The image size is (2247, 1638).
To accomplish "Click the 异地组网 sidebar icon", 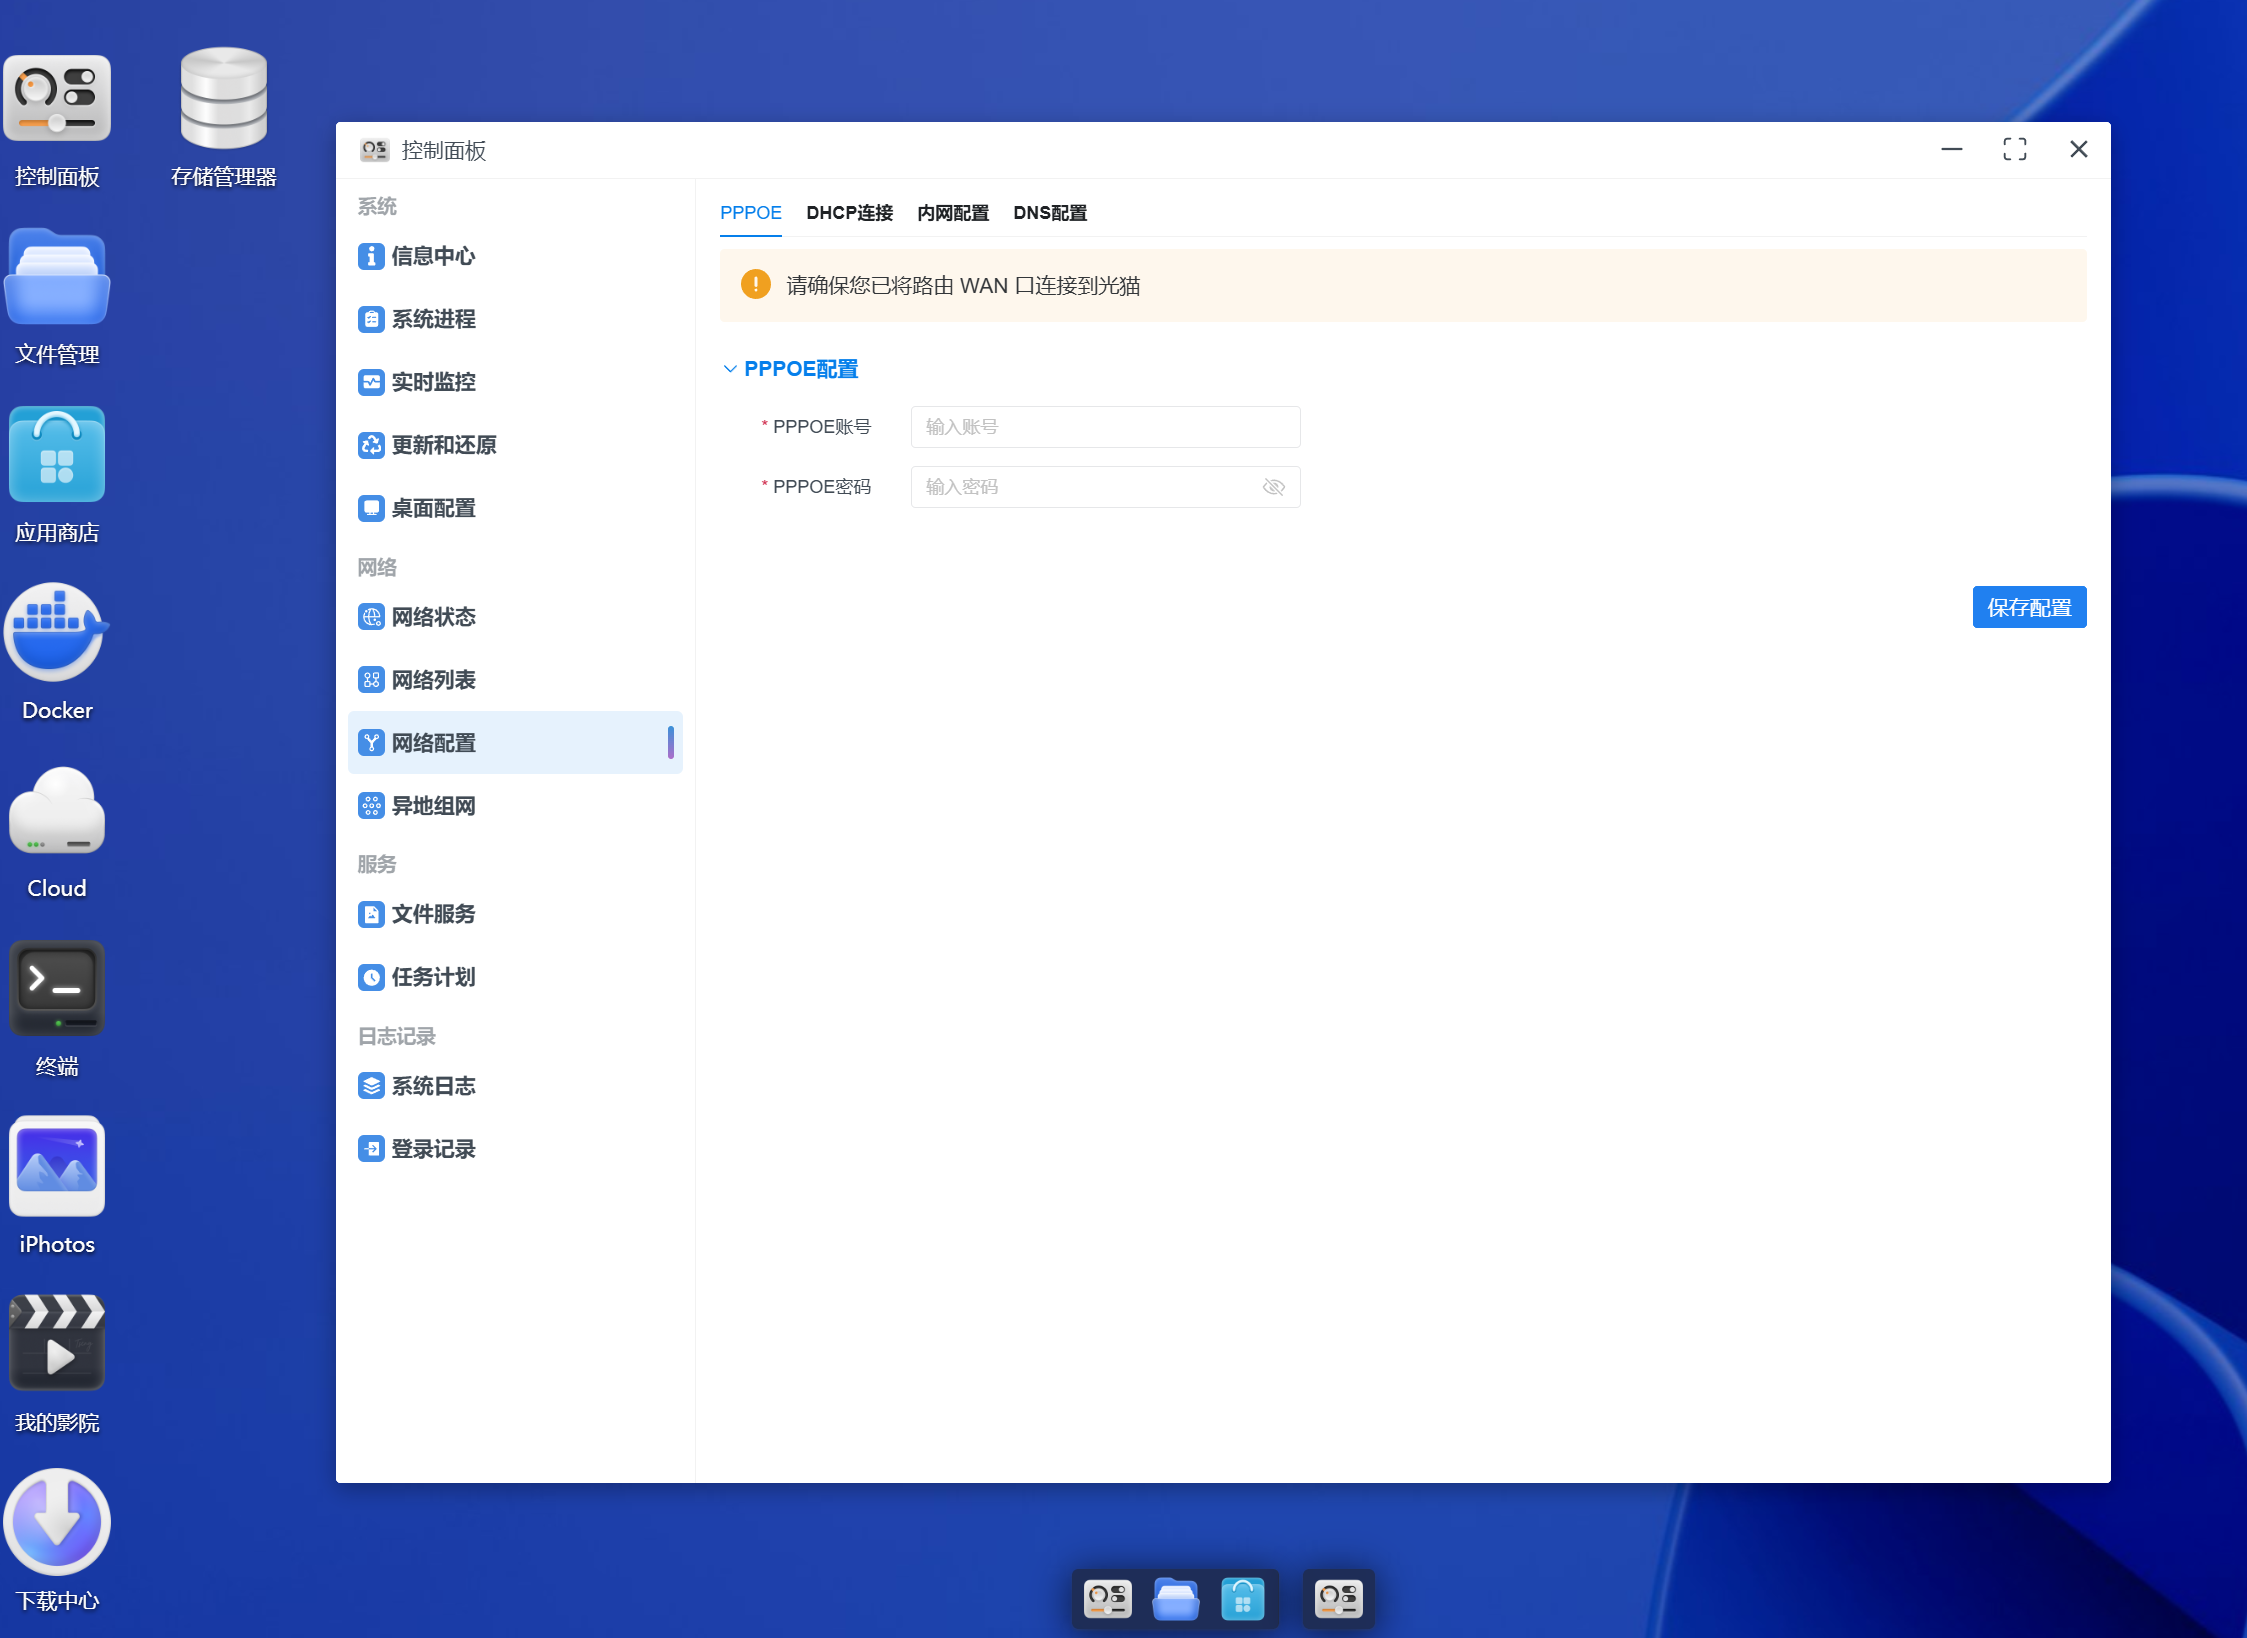I will tap(371, 806).
